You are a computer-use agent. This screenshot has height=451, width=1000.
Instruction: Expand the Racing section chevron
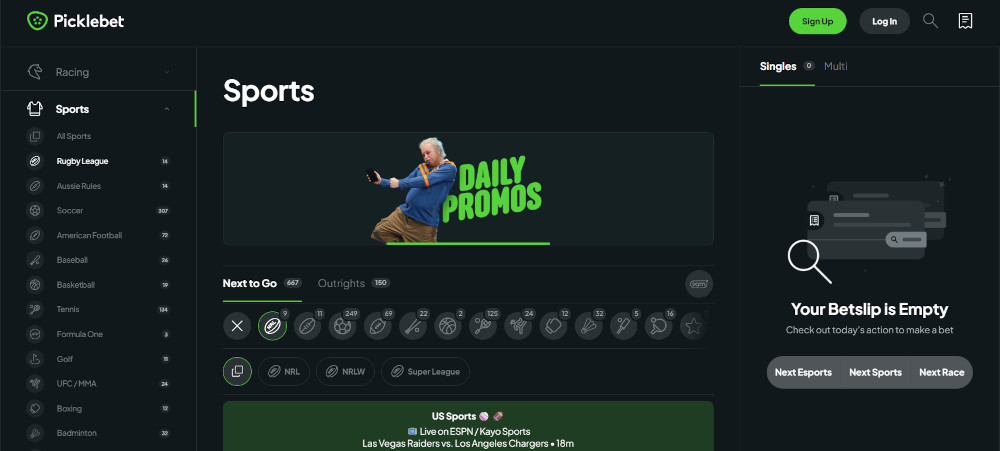point(167,72)
